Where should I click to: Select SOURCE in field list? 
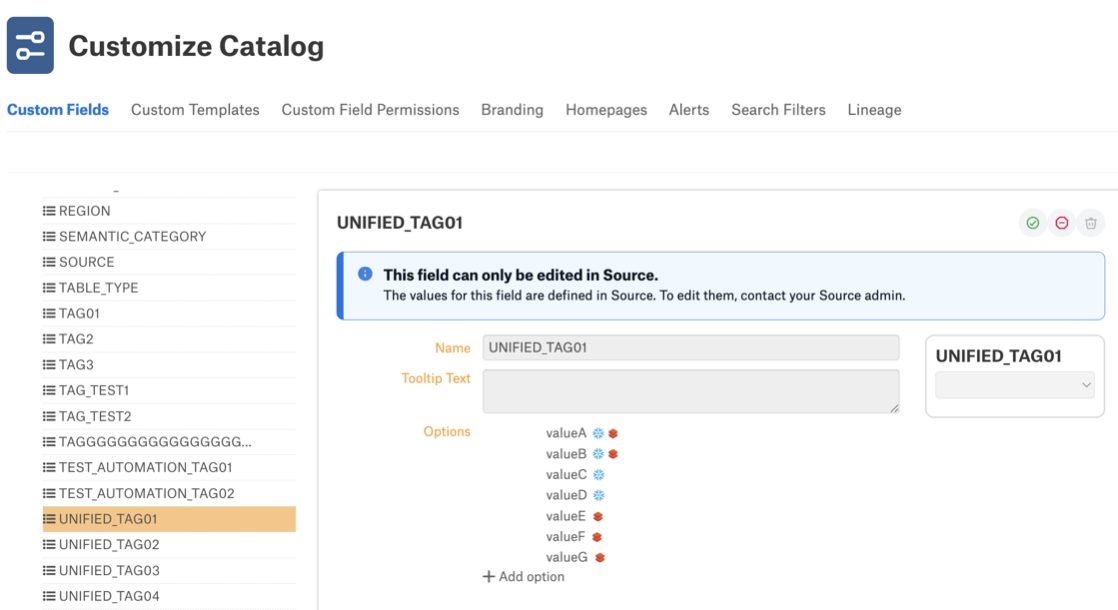[169, 262]
